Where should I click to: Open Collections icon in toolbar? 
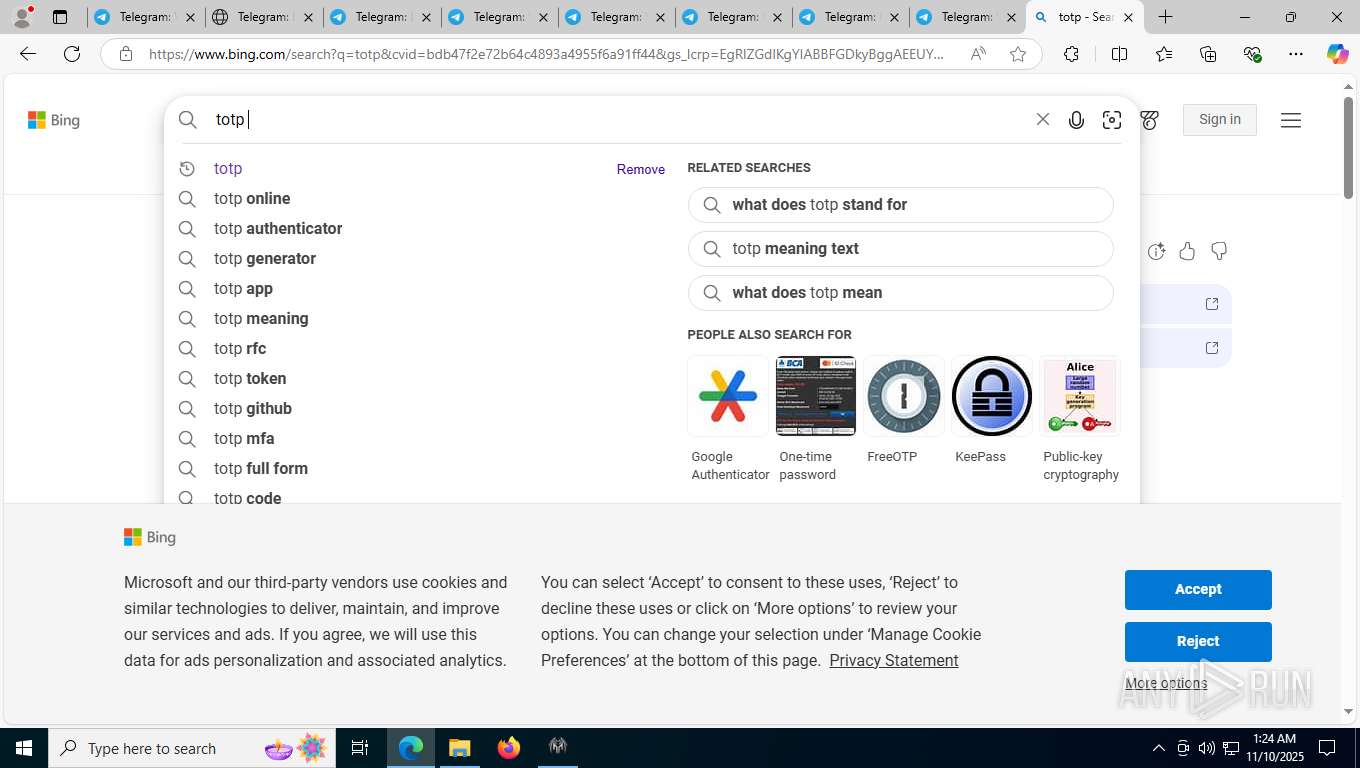(x=1208, y=54)
